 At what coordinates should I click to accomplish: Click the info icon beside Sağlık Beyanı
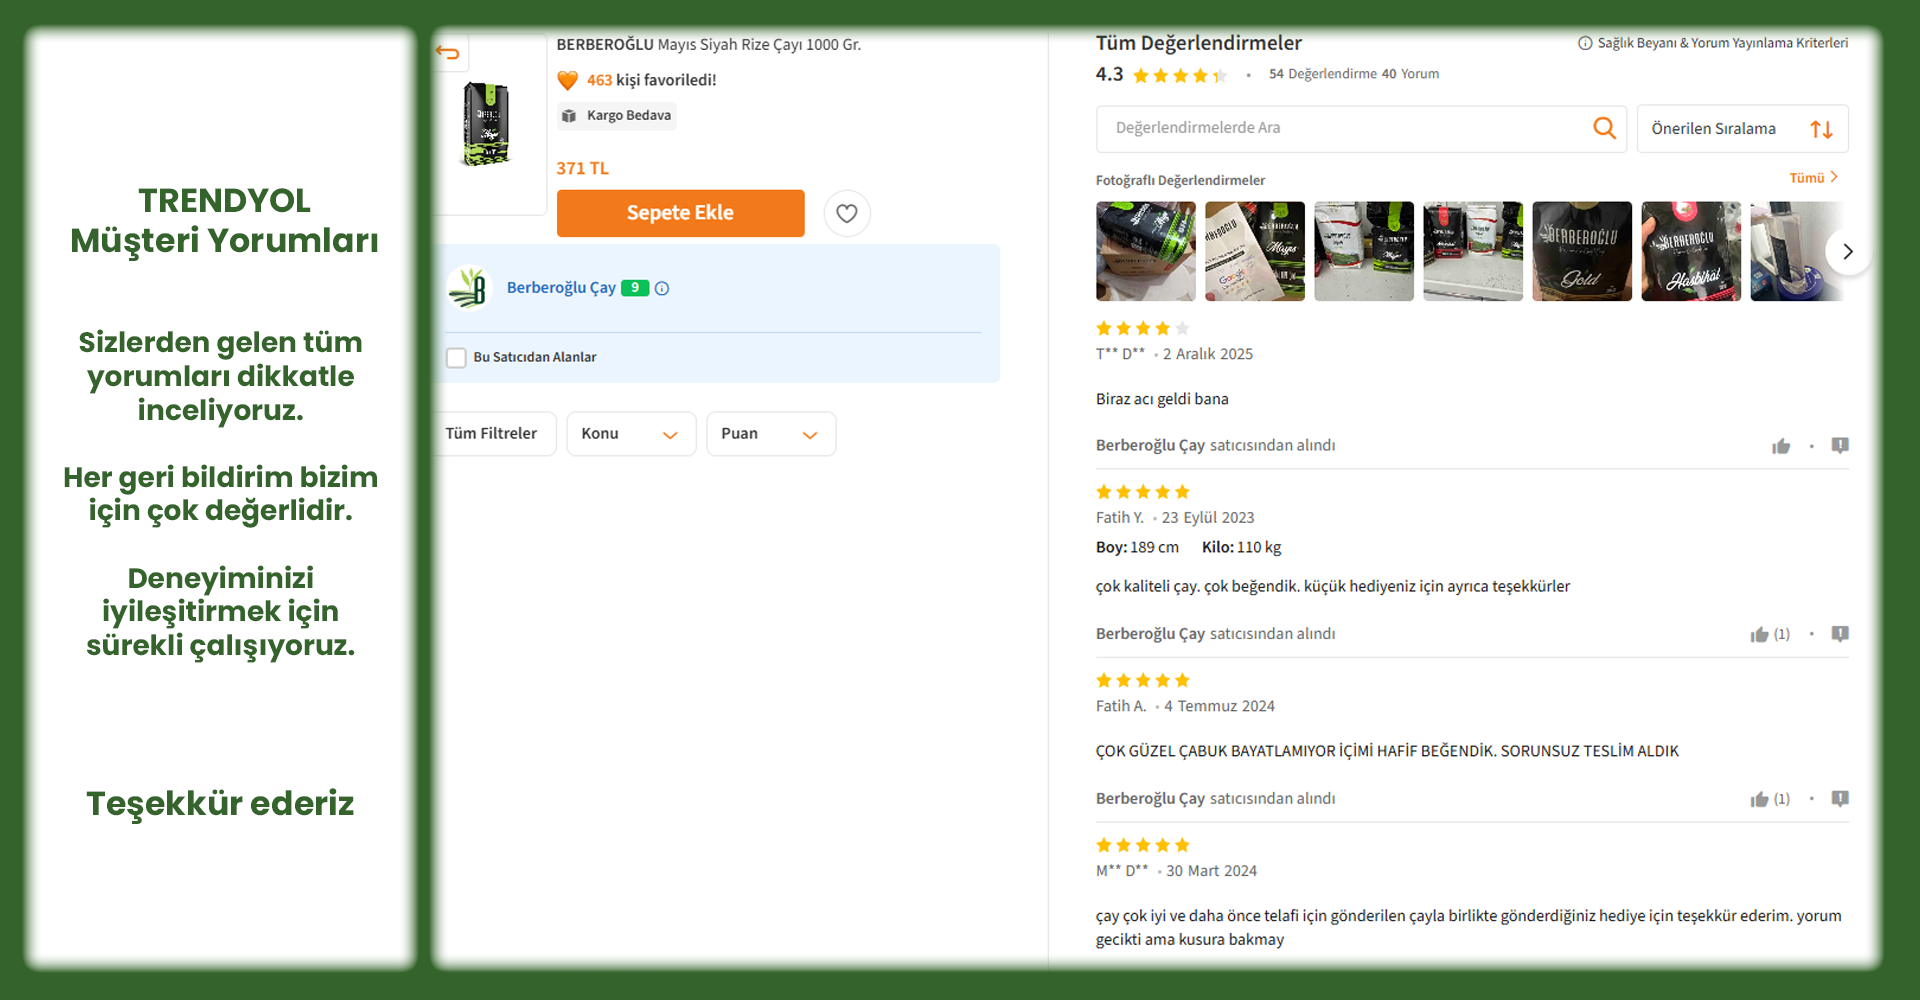coord(1585,43)
